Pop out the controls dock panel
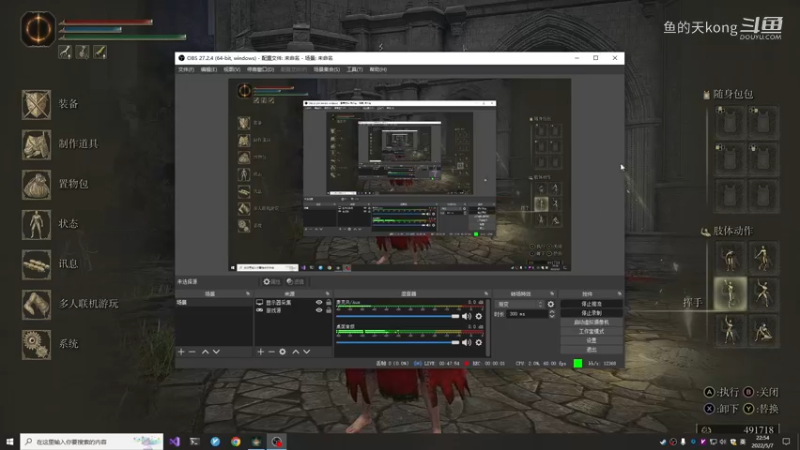This screenshot has height=450, width=800. click(x=619, y=294)
